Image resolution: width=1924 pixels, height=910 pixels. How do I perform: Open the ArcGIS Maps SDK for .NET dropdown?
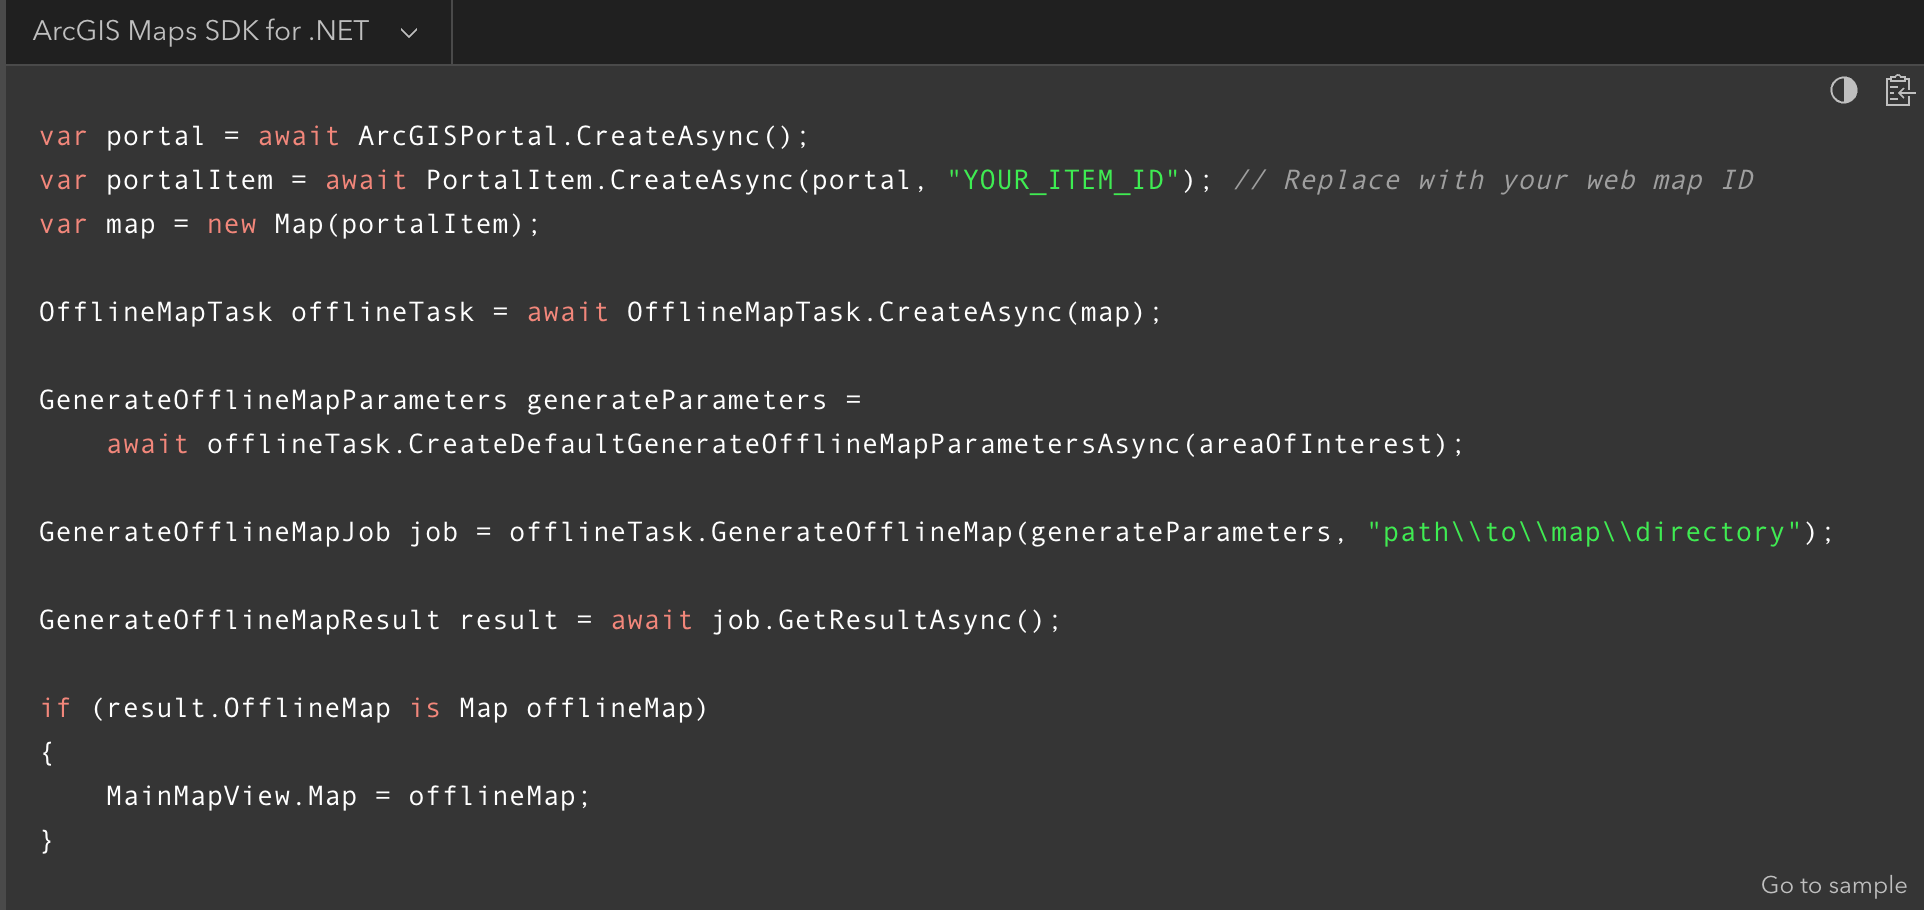coord(201,31)
